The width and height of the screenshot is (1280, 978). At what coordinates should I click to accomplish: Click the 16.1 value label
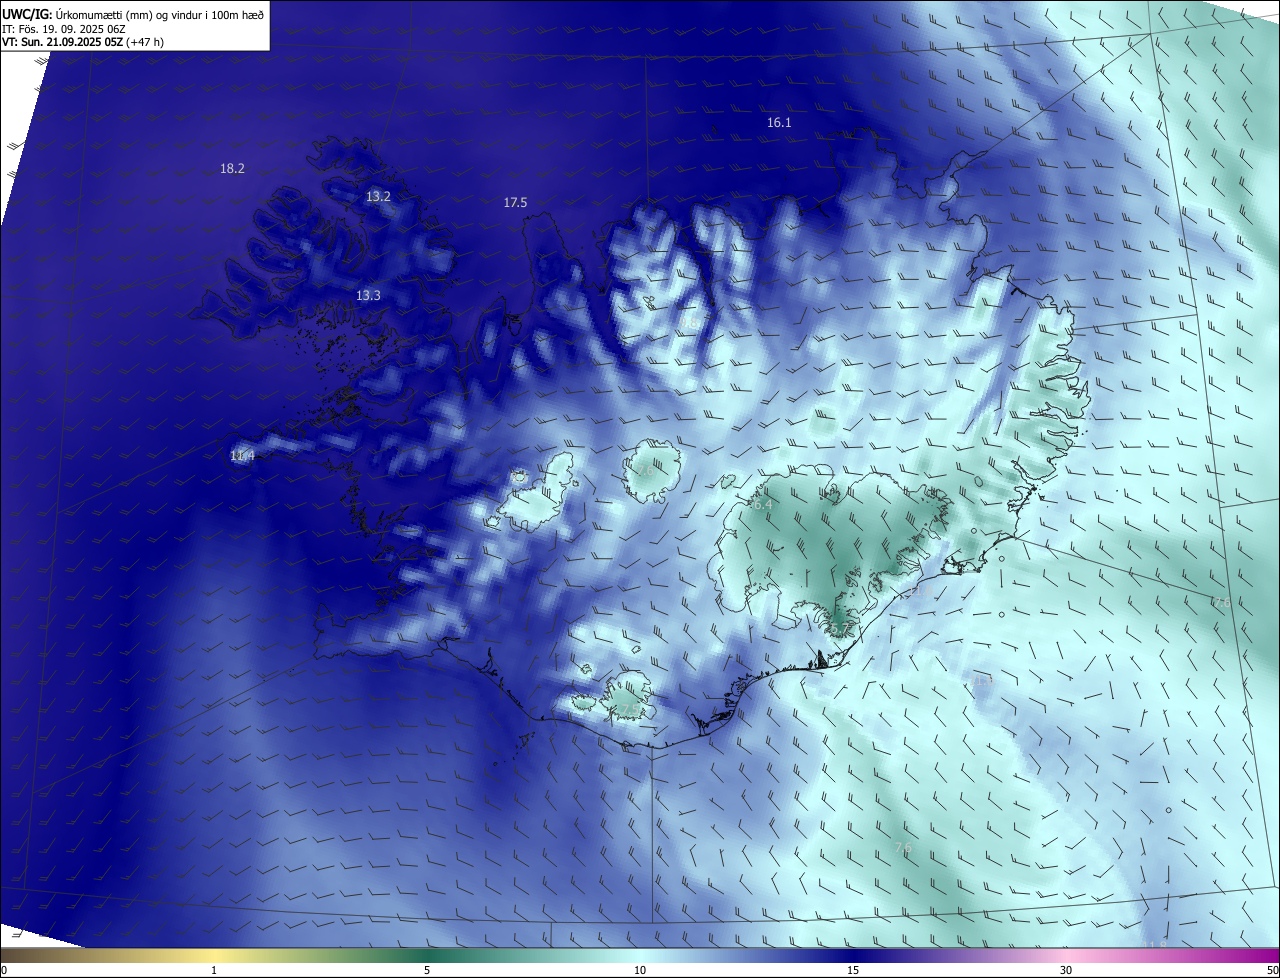(x=779, y=123)
